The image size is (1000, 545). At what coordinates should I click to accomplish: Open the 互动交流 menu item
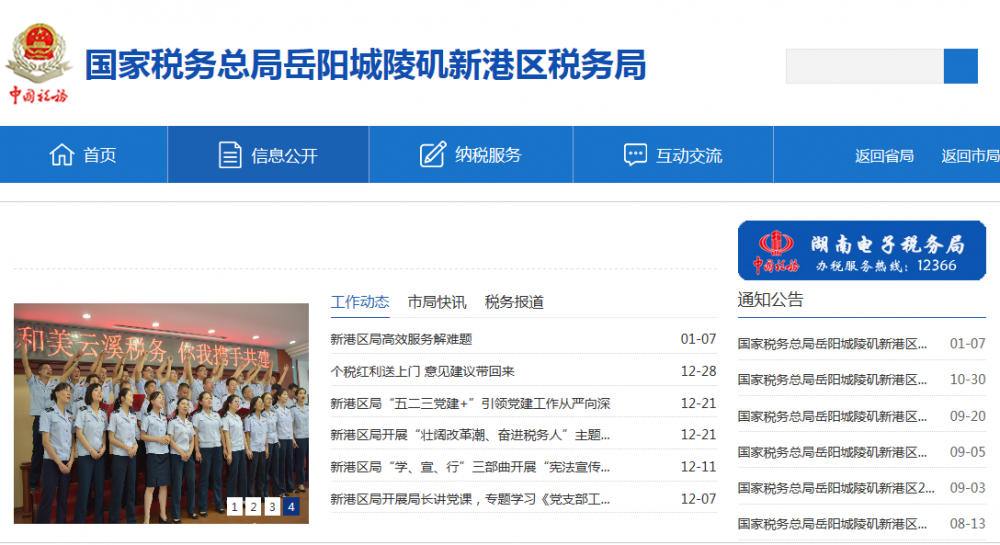[673, 155]
